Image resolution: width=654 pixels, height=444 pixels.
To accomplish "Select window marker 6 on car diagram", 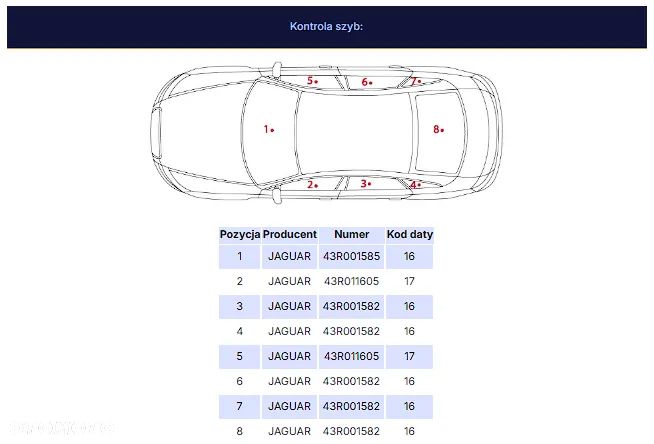I will tap(367, 83).
